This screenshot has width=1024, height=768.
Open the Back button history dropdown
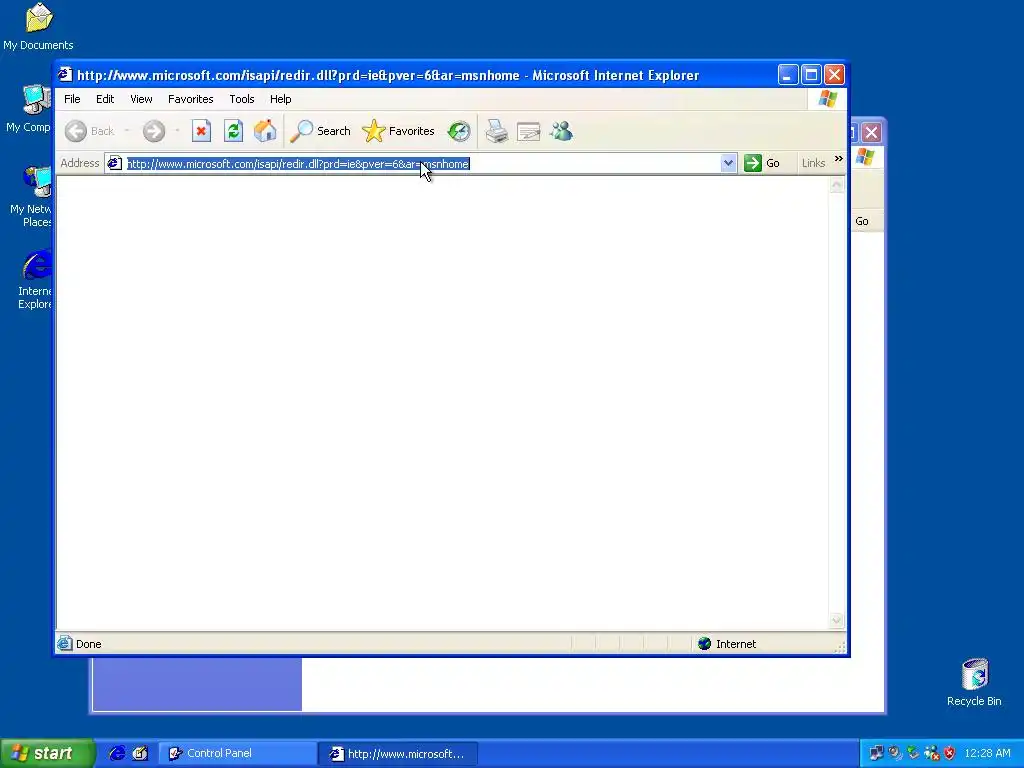pos(127,131)
